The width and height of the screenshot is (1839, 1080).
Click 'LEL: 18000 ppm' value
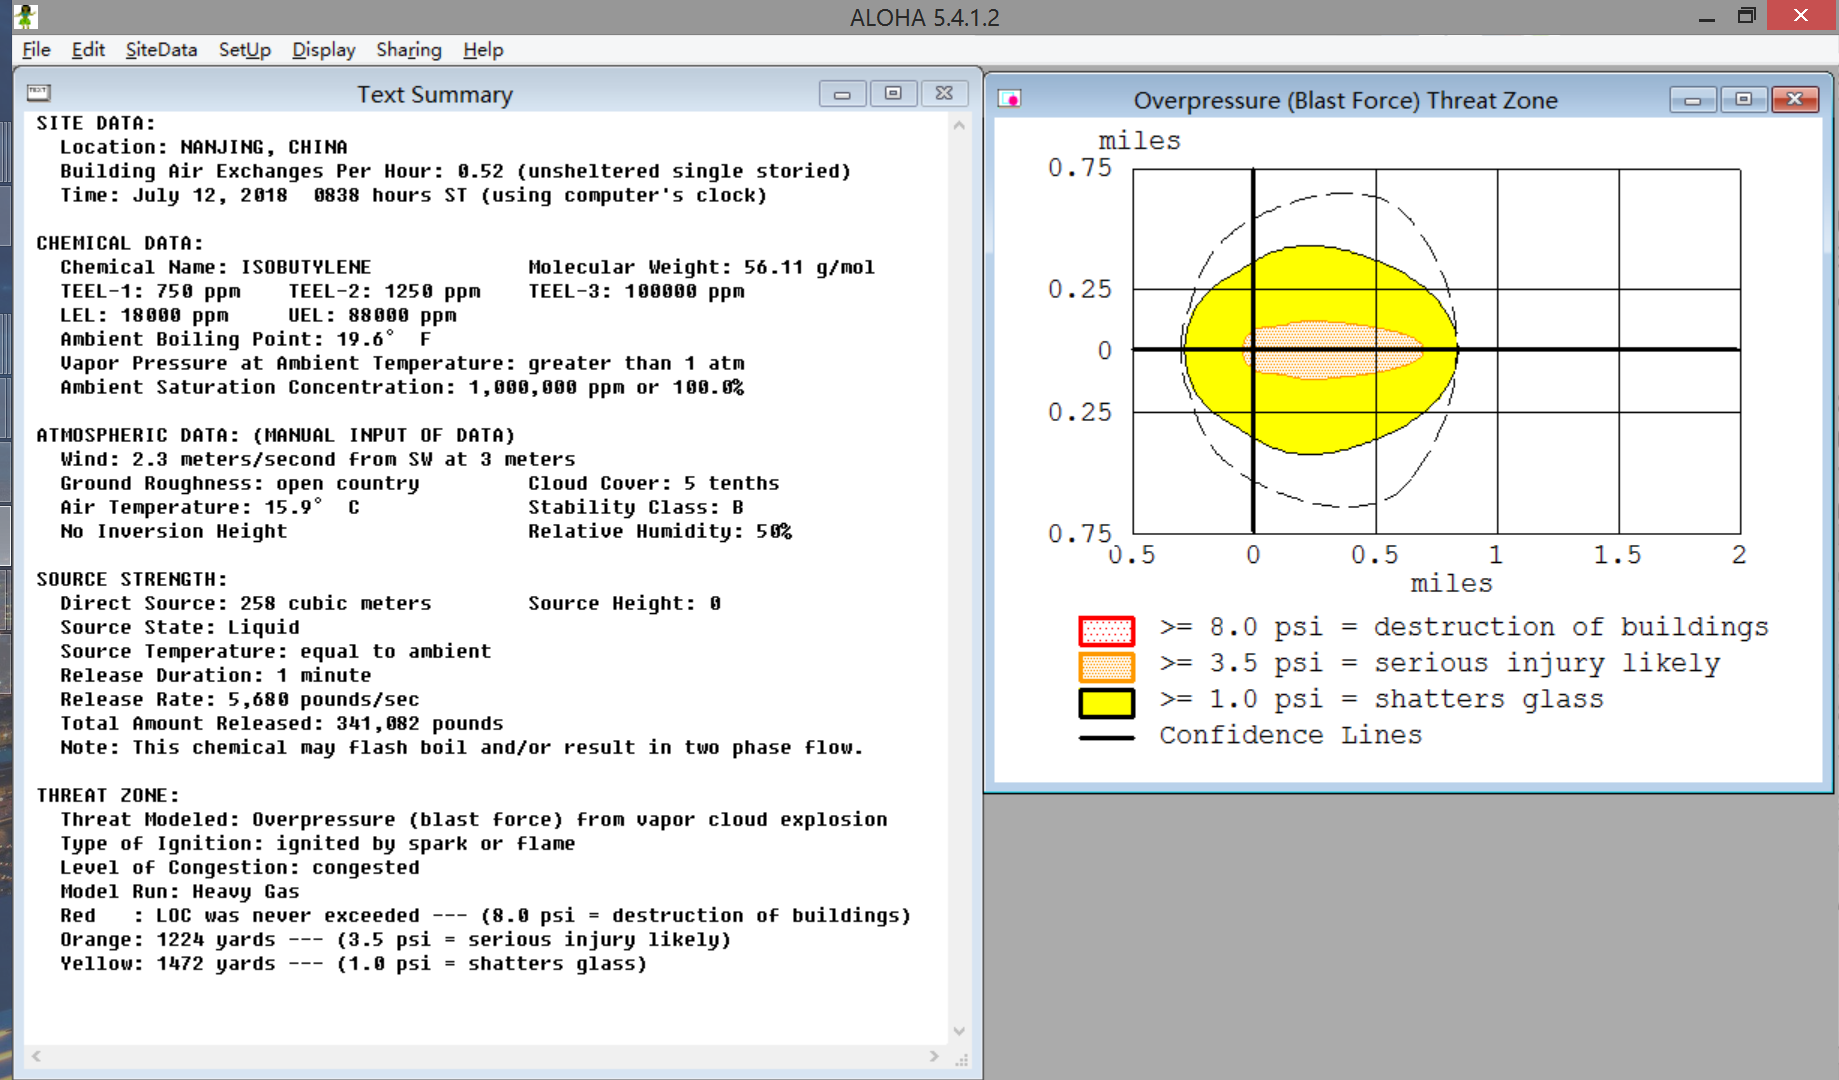[144, 315]
